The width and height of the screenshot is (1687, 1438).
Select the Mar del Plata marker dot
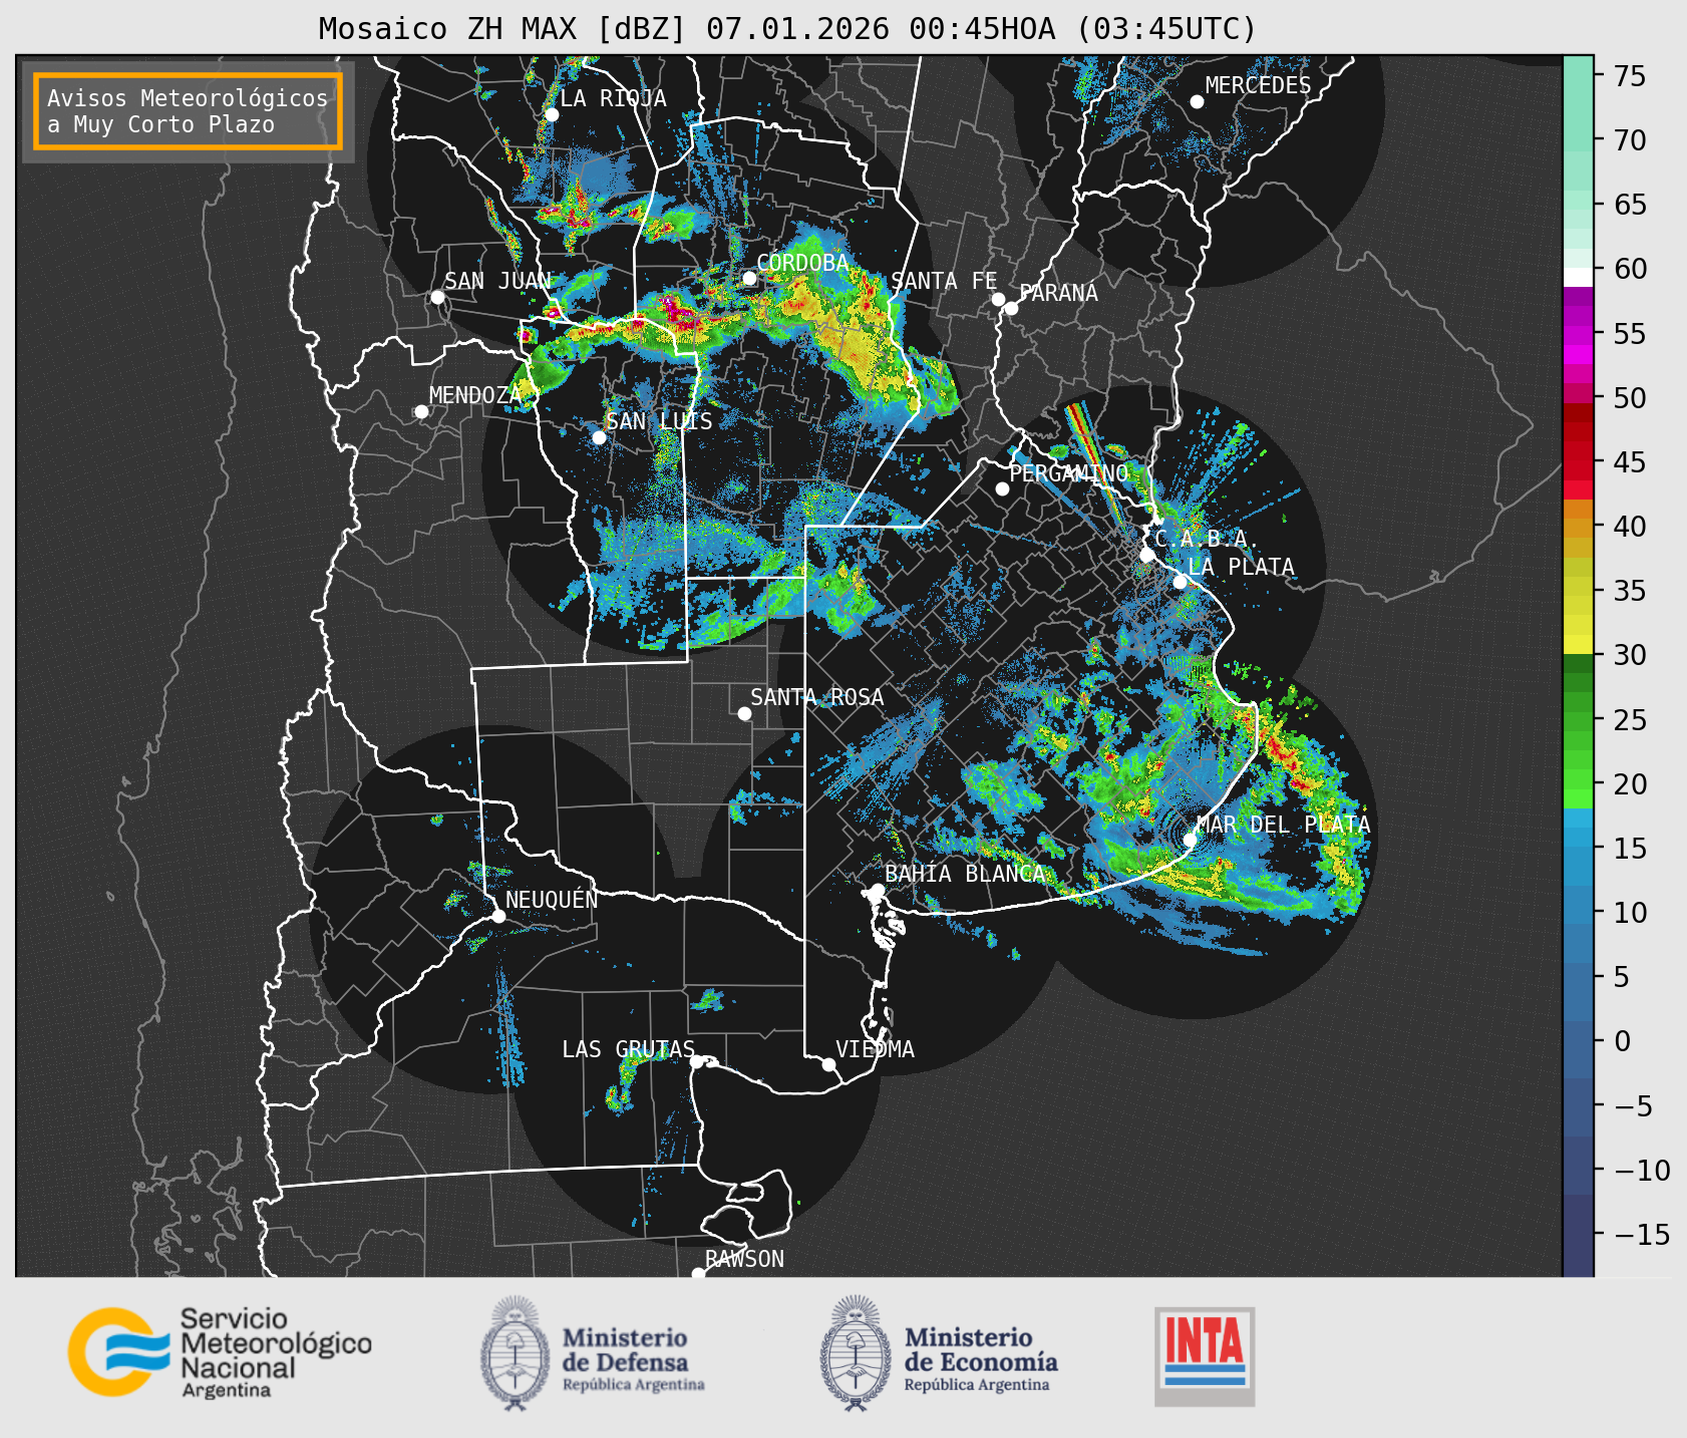tap(1190, 839)
